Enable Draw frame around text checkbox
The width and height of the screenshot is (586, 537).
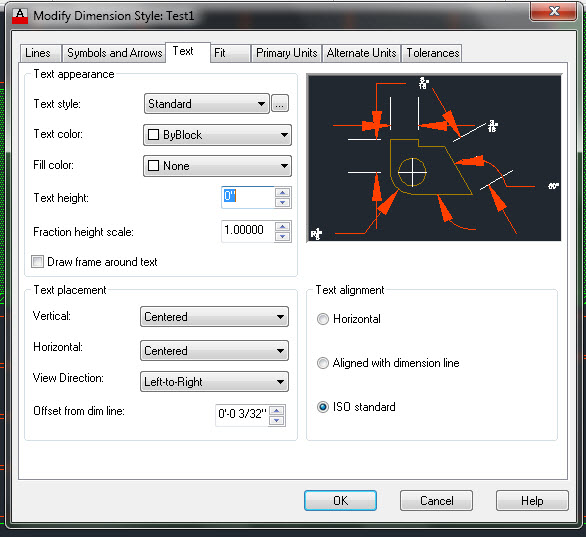pos(37,262)
